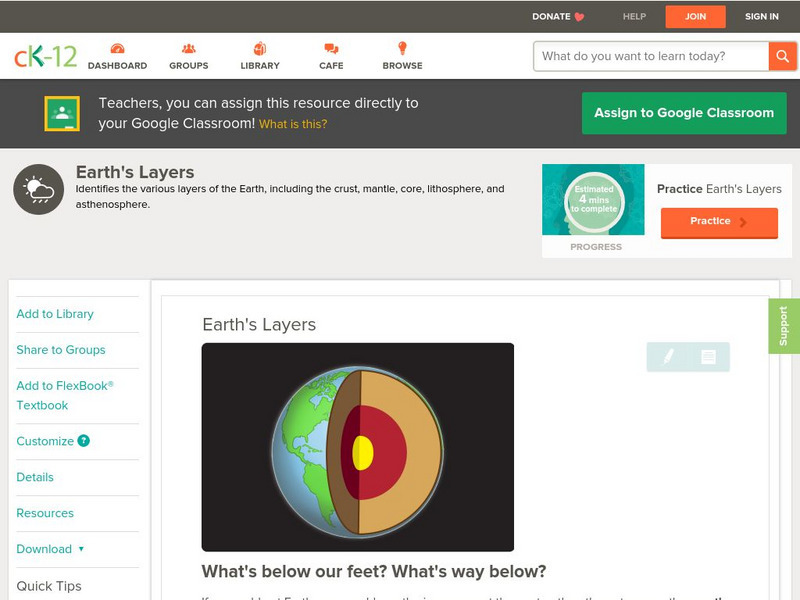
Task: Focus the 'What do you want to learn today?' search field
Action: pyautogui.click(x=651, y=56)
